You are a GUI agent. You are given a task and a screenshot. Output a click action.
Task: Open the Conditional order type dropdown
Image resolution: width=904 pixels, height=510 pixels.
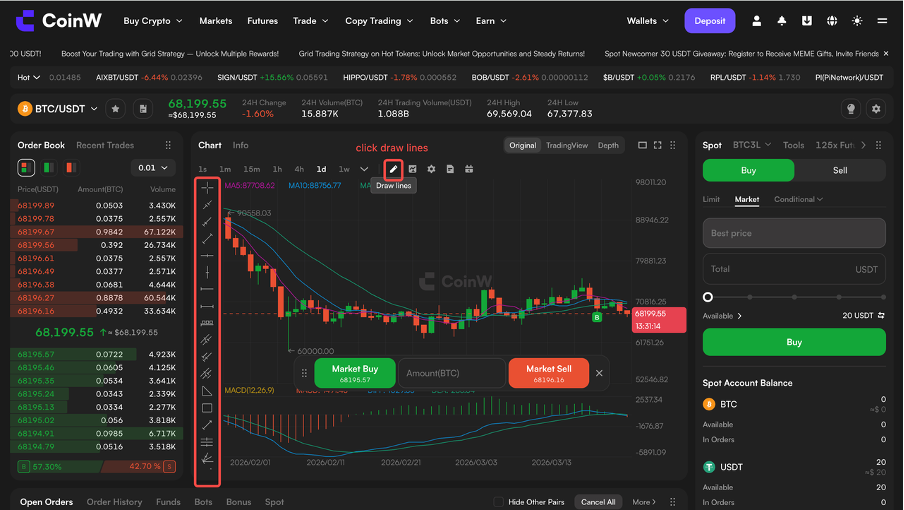coord(798,199)
